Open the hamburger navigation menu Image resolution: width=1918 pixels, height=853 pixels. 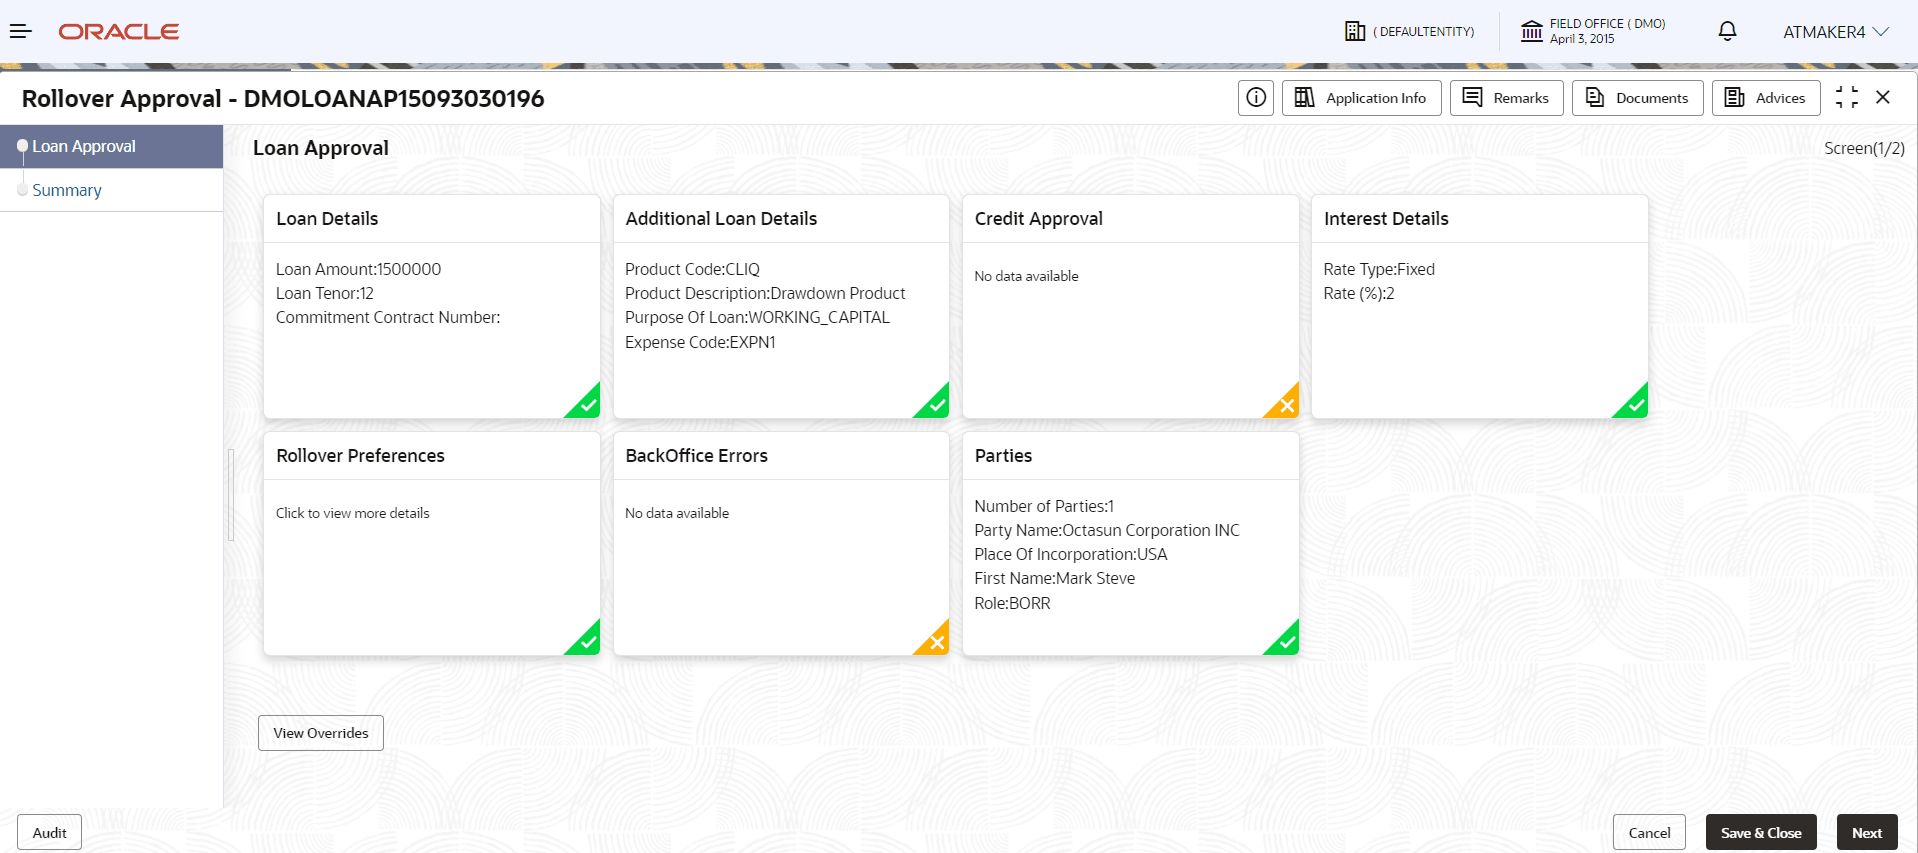pyautogui.click(x=21, y=32)
